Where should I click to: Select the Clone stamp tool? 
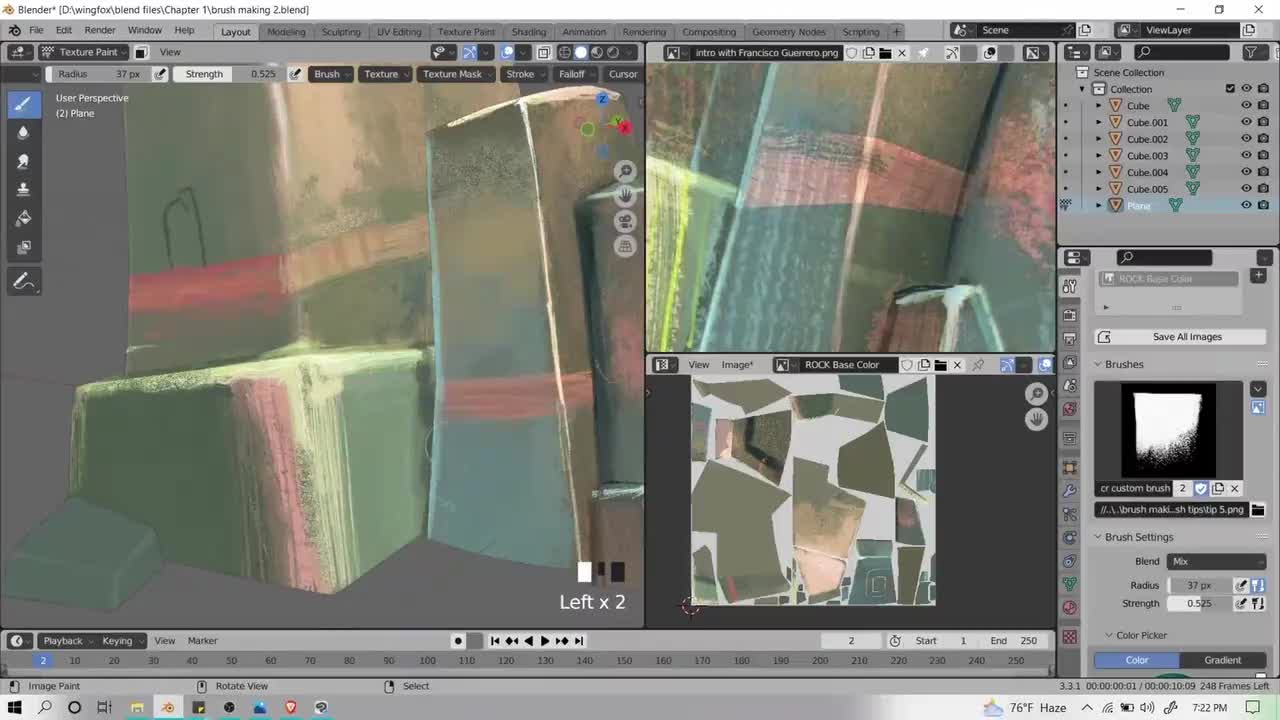[24, 189]
